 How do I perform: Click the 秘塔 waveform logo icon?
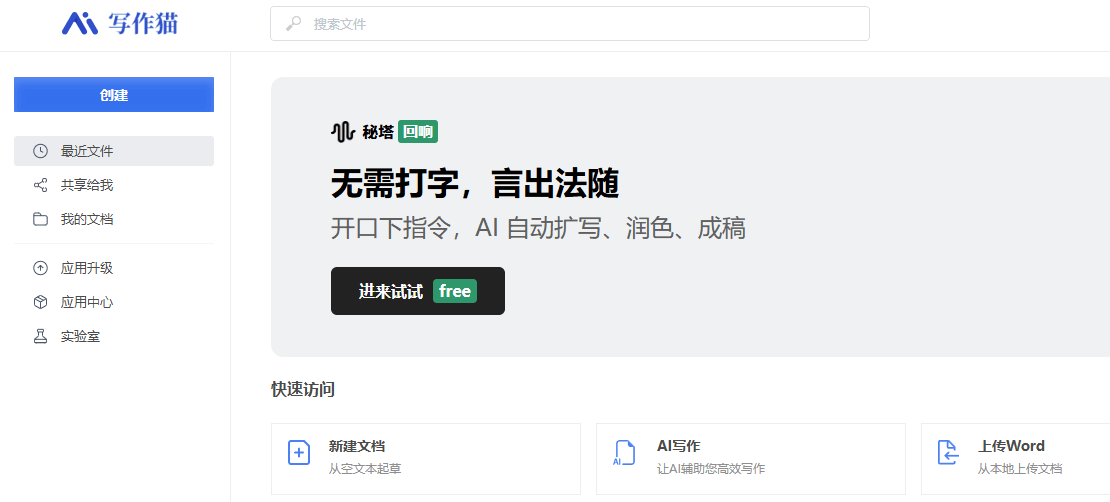tap(343, 132)
